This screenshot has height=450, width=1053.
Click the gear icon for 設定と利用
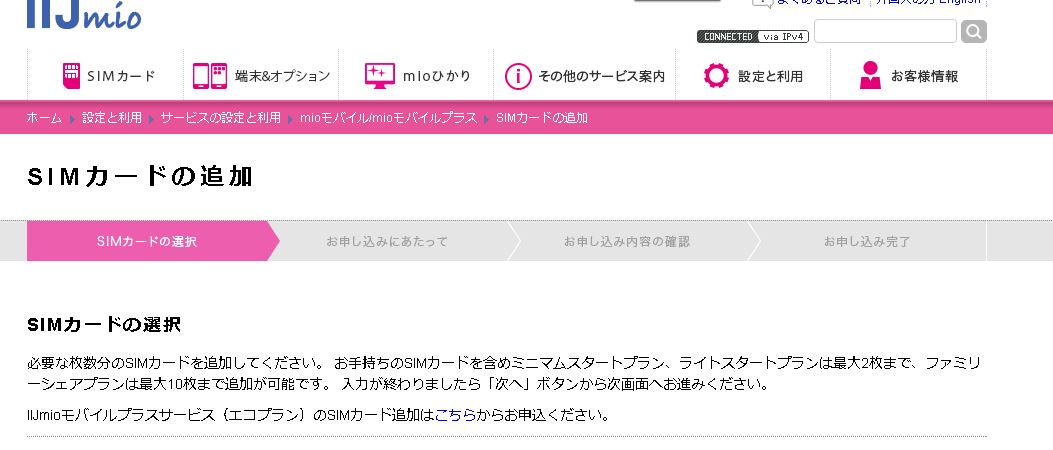coord(716,76)
